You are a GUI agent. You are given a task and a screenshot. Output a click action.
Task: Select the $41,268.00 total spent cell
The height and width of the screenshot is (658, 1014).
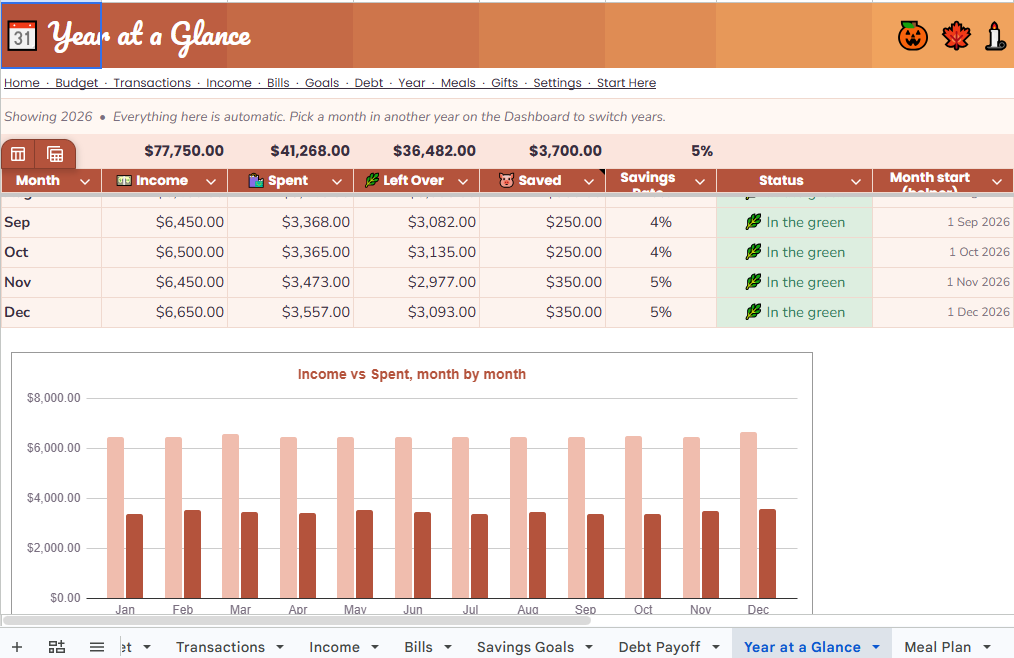point(290,151)
